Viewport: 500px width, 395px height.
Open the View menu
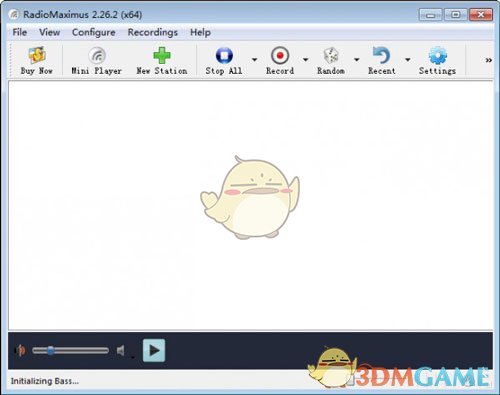50,32
